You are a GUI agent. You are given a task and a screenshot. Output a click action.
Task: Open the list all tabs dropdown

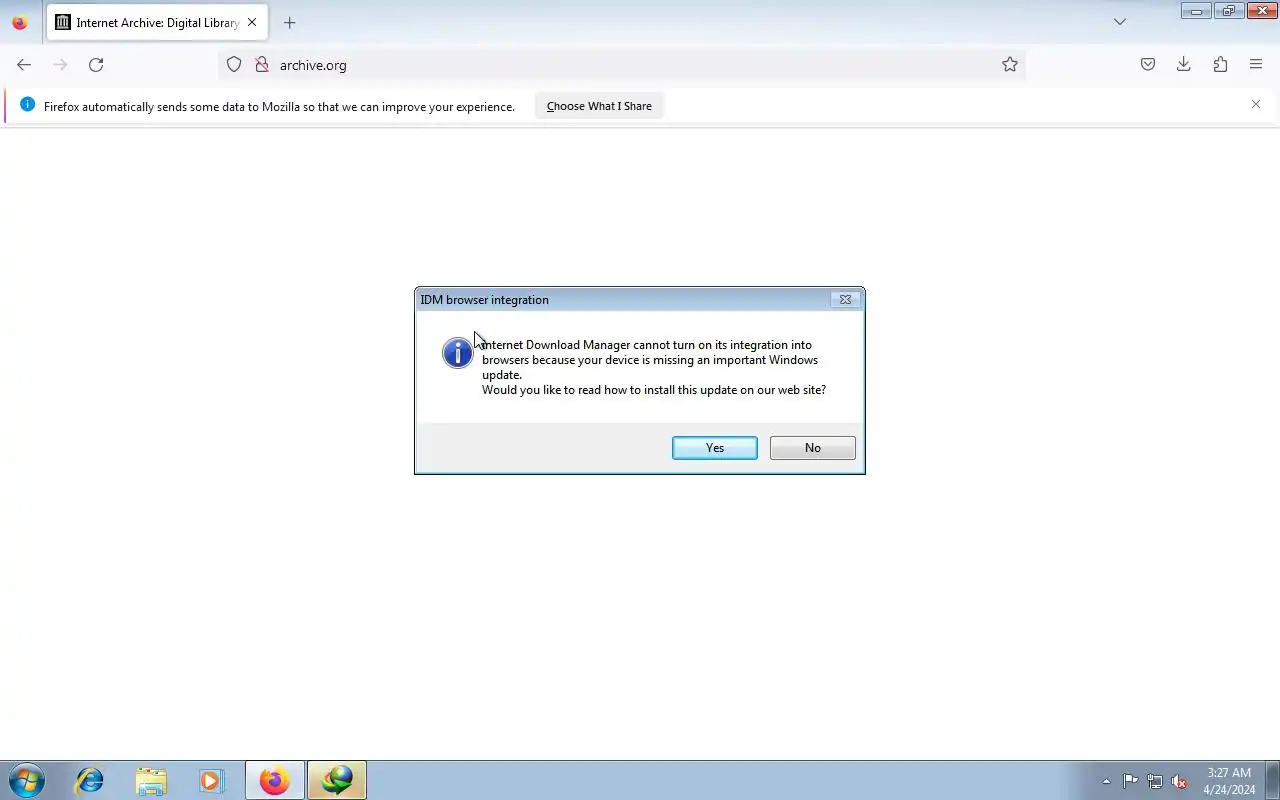1120,22
